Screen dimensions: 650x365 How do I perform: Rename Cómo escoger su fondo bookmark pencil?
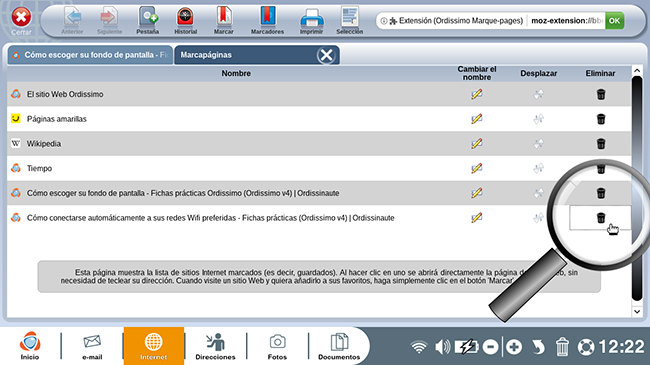click(x=477, y=193)
